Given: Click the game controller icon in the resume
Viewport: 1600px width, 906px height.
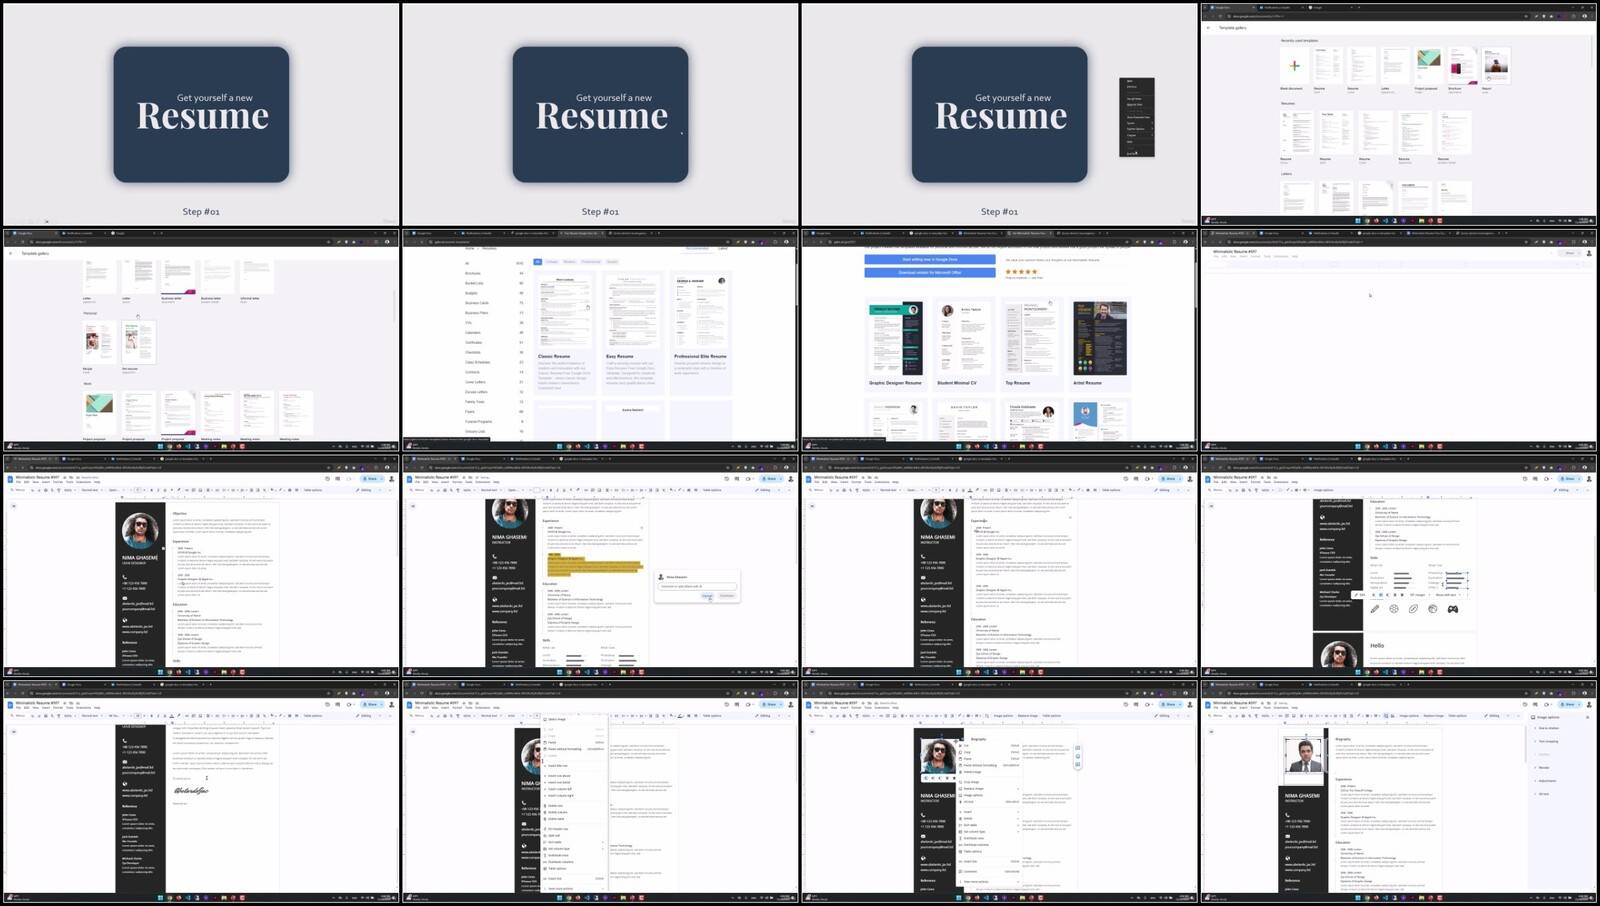Looking at the screenshot, I should (x=1452, y=609).
